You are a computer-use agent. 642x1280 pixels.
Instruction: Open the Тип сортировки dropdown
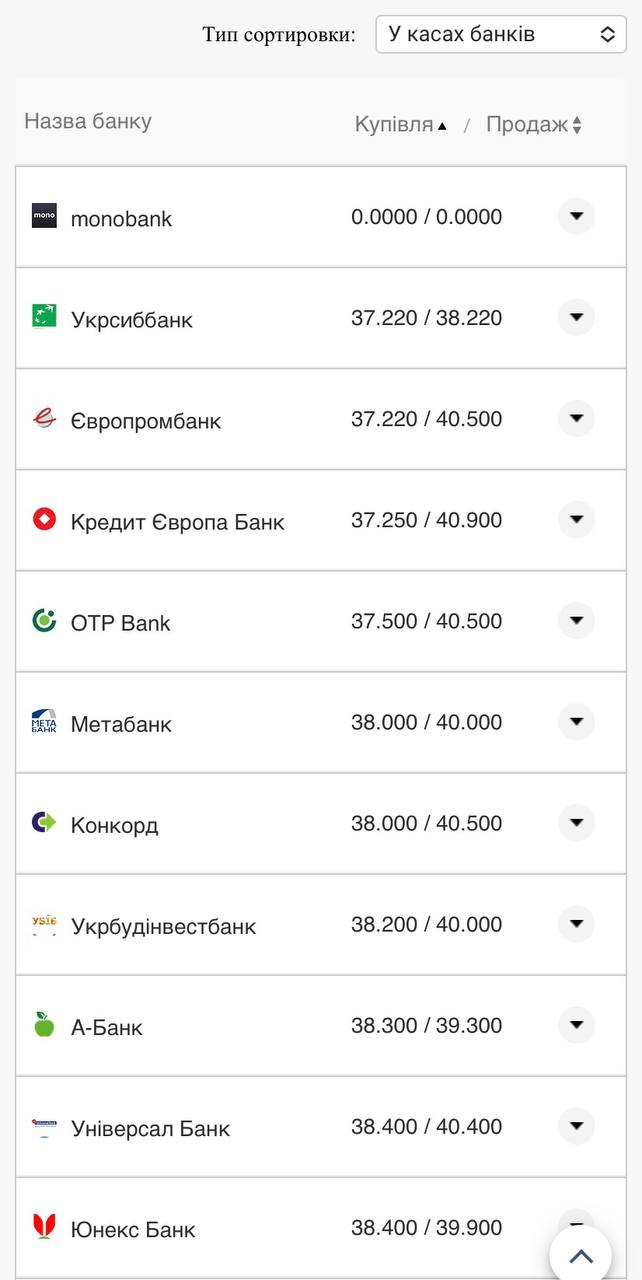[500, 33]
